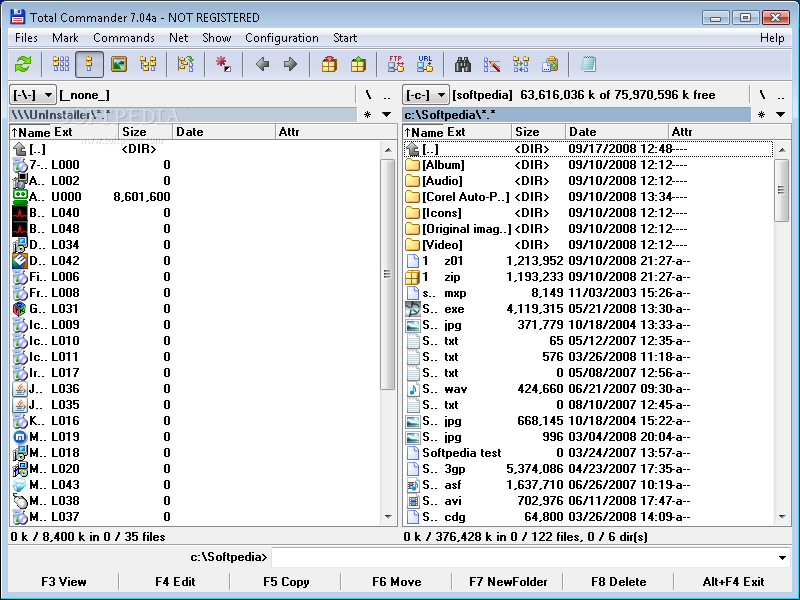This screenshot has height=600, width=800.
Task: Open the Start menu item
Action: pyautogui.click(x=345, y=38)
